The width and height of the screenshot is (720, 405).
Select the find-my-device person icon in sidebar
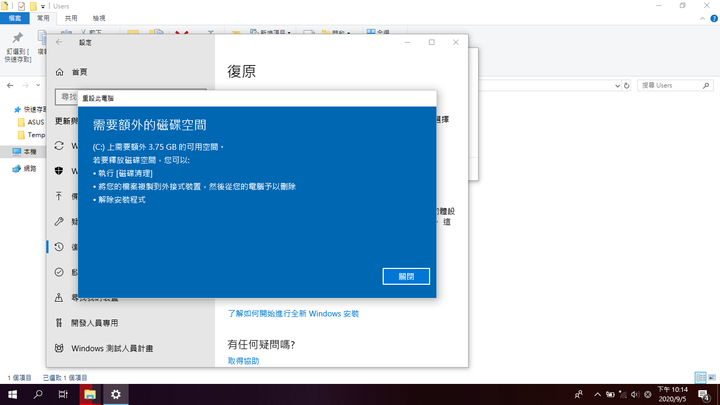[x=59, y=298]
